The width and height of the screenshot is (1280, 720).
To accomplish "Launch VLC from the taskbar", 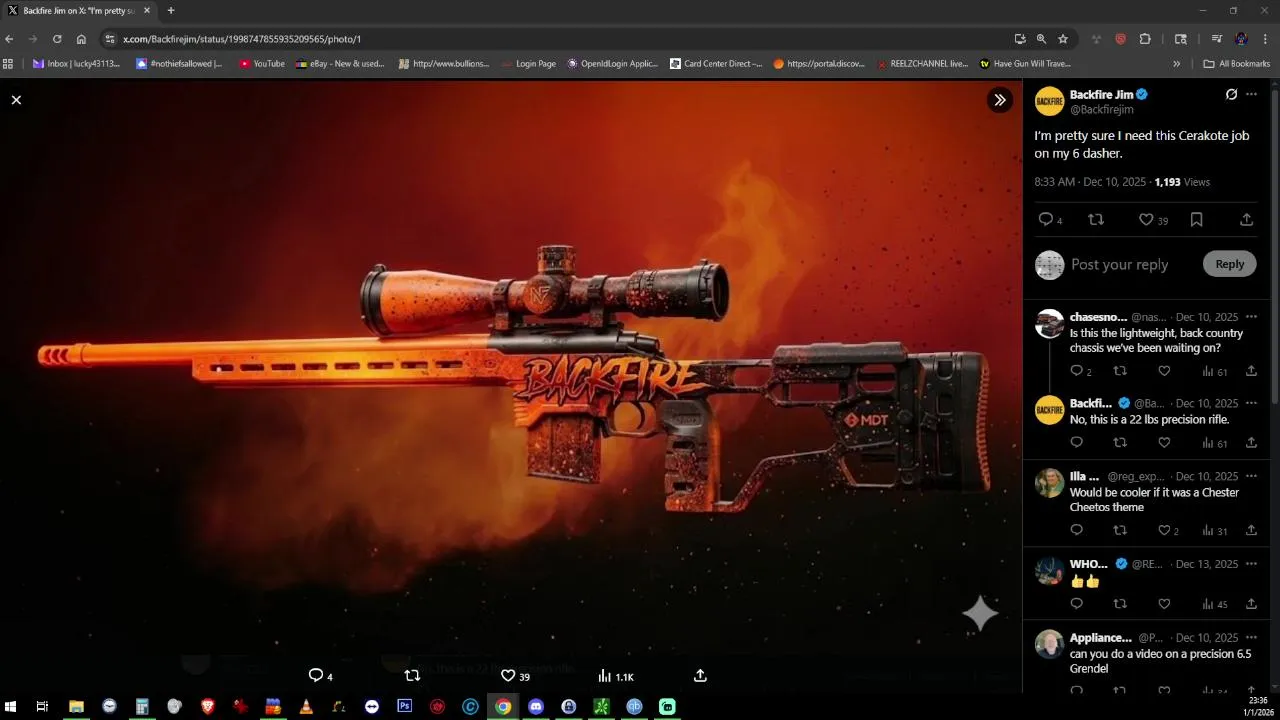I will tap(306, 706).
